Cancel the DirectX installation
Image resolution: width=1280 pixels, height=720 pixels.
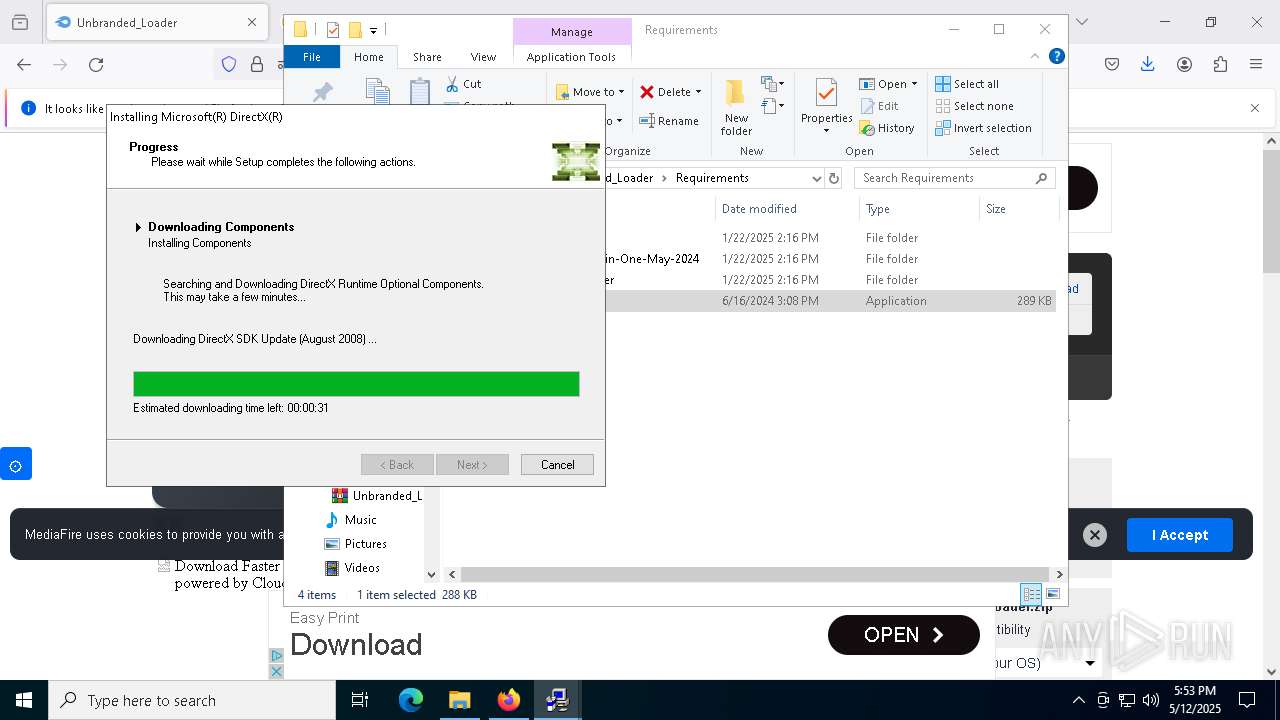(557, 465)
